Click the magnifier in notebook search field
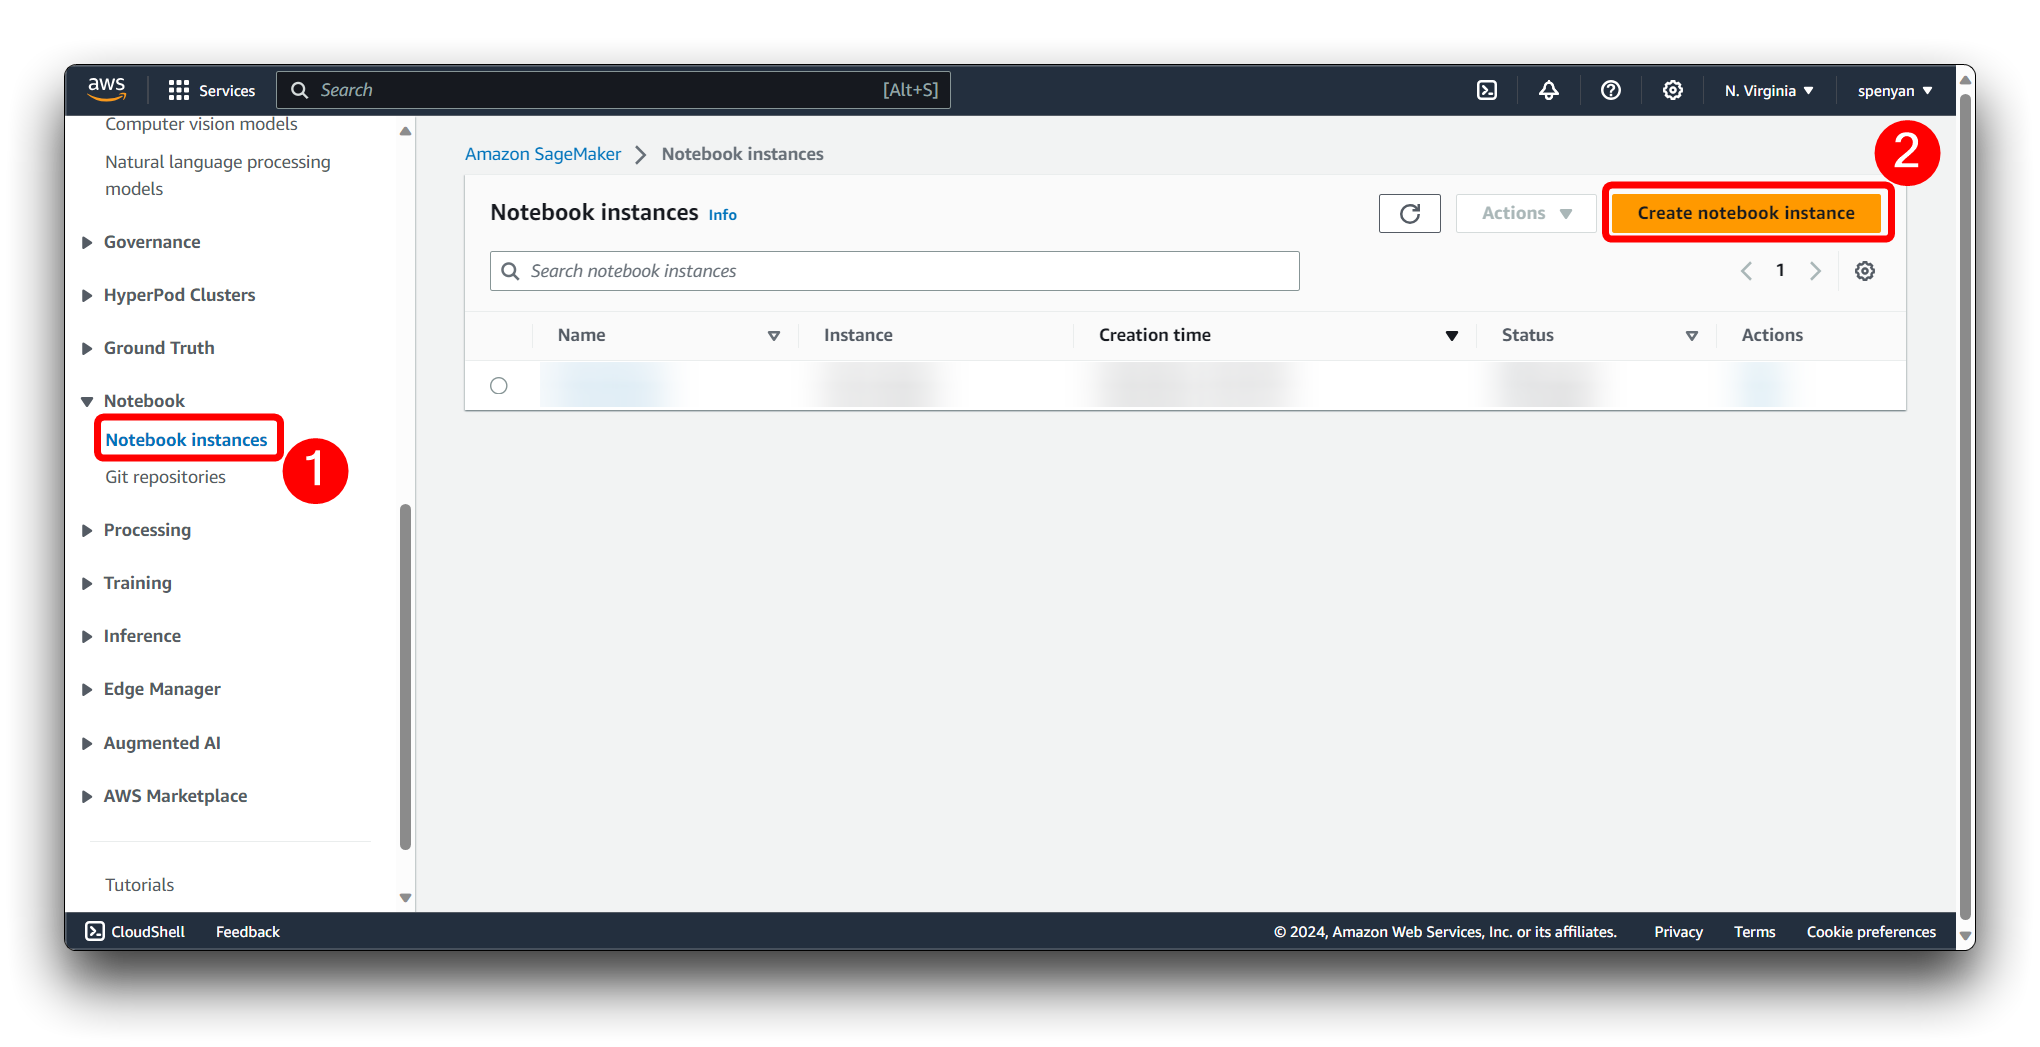Screen dimensions: 2040x1047 [x=510, y=271]
